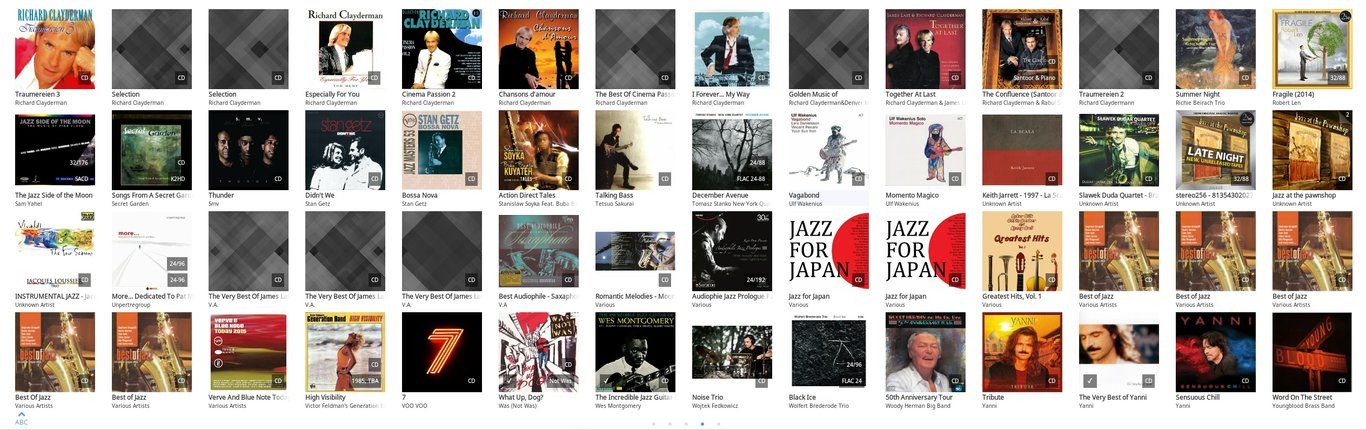Select the 7 album cover by VOO VOO

coord(442,352)
